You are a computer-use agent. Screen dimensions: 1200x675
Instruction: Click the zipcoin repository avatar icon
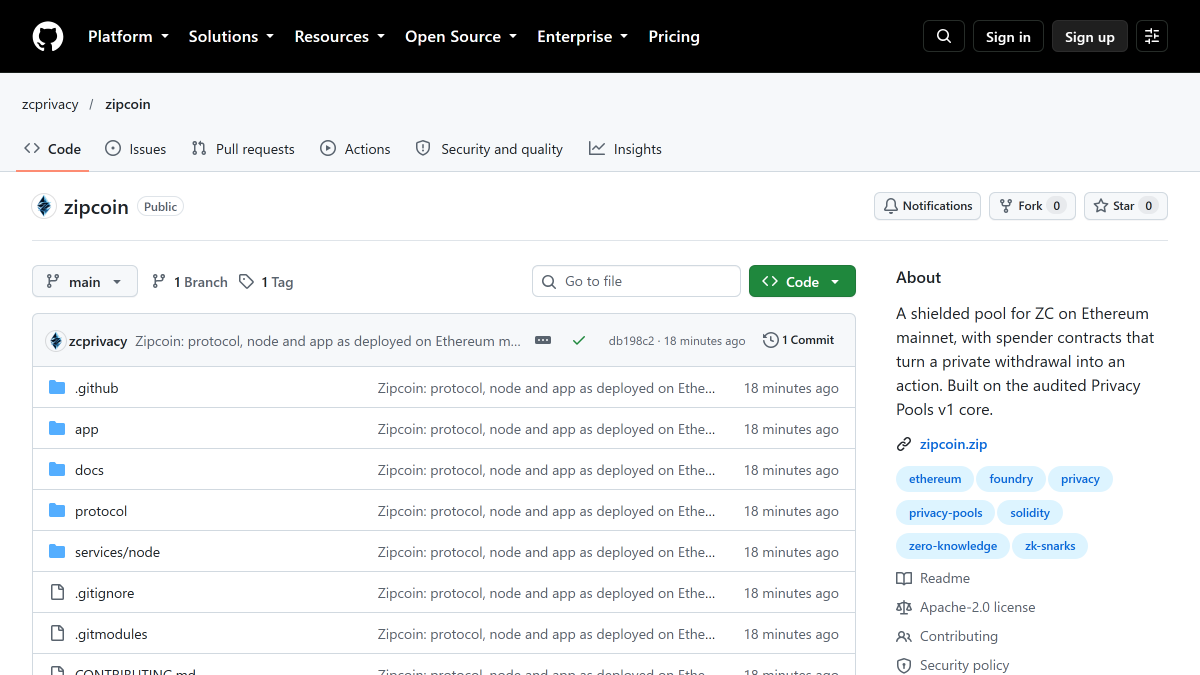(44, 206)
